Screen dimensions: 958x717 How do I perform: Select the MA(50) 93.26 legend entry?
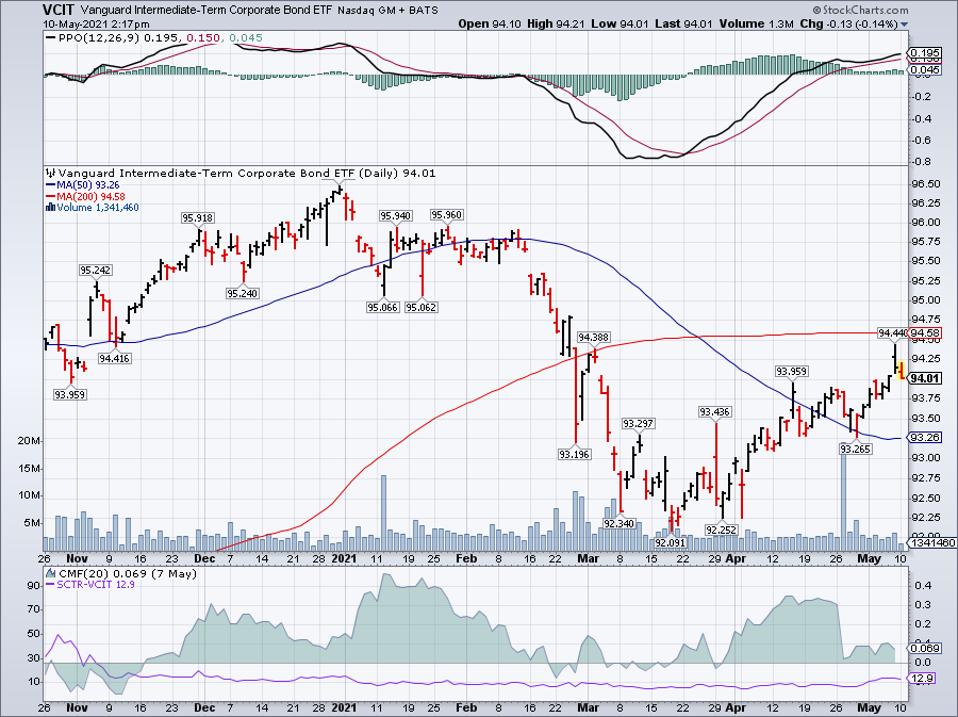click(82, 184)
